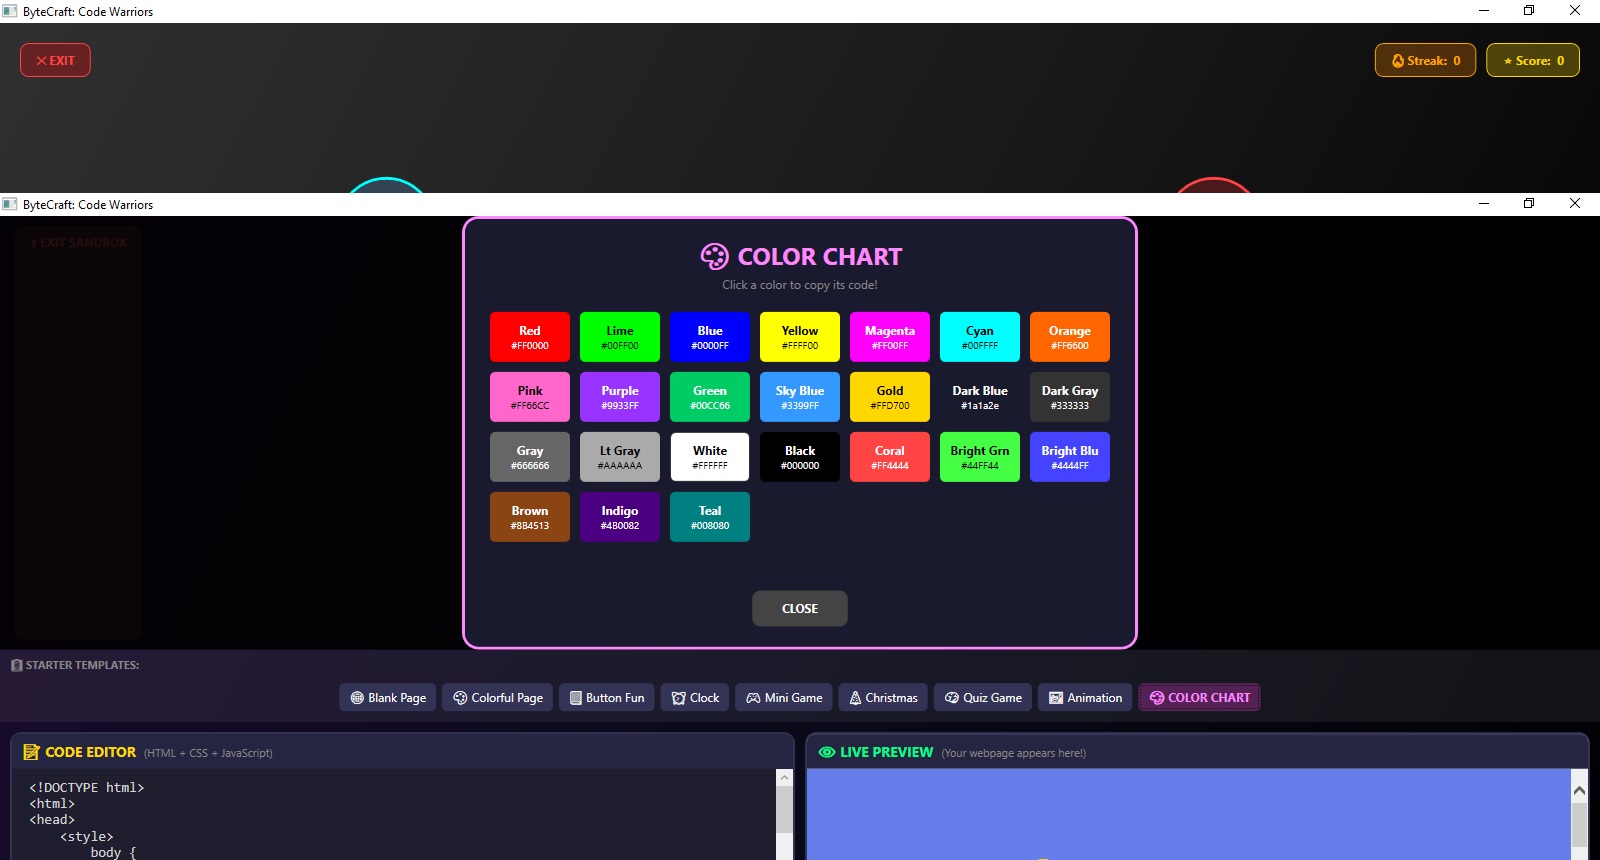Pick the Cyan #00FFFF swatch

click(x=980, y=337)
